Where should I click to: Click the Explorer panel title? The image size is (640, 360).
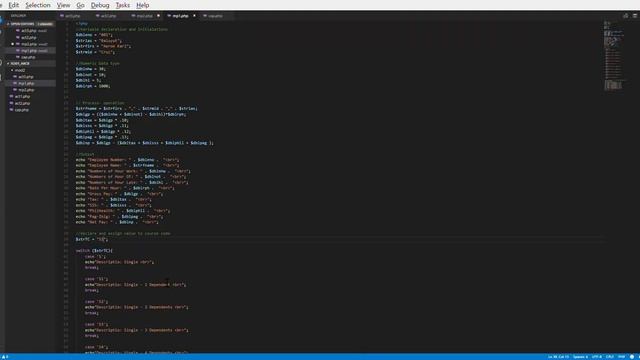click(18, 16)
